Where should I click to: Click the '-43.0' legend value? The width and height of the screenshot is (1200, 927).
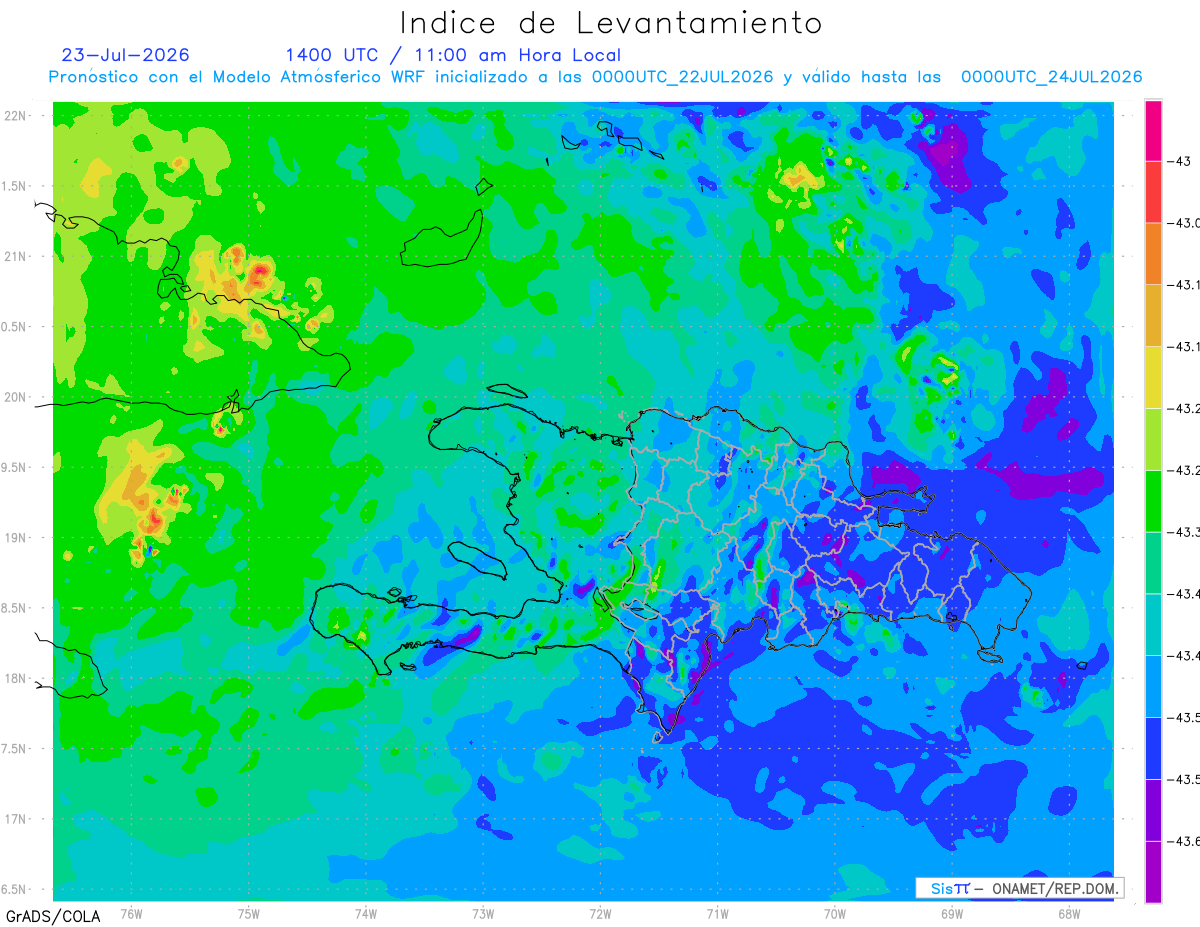(x=1186, y=223)
